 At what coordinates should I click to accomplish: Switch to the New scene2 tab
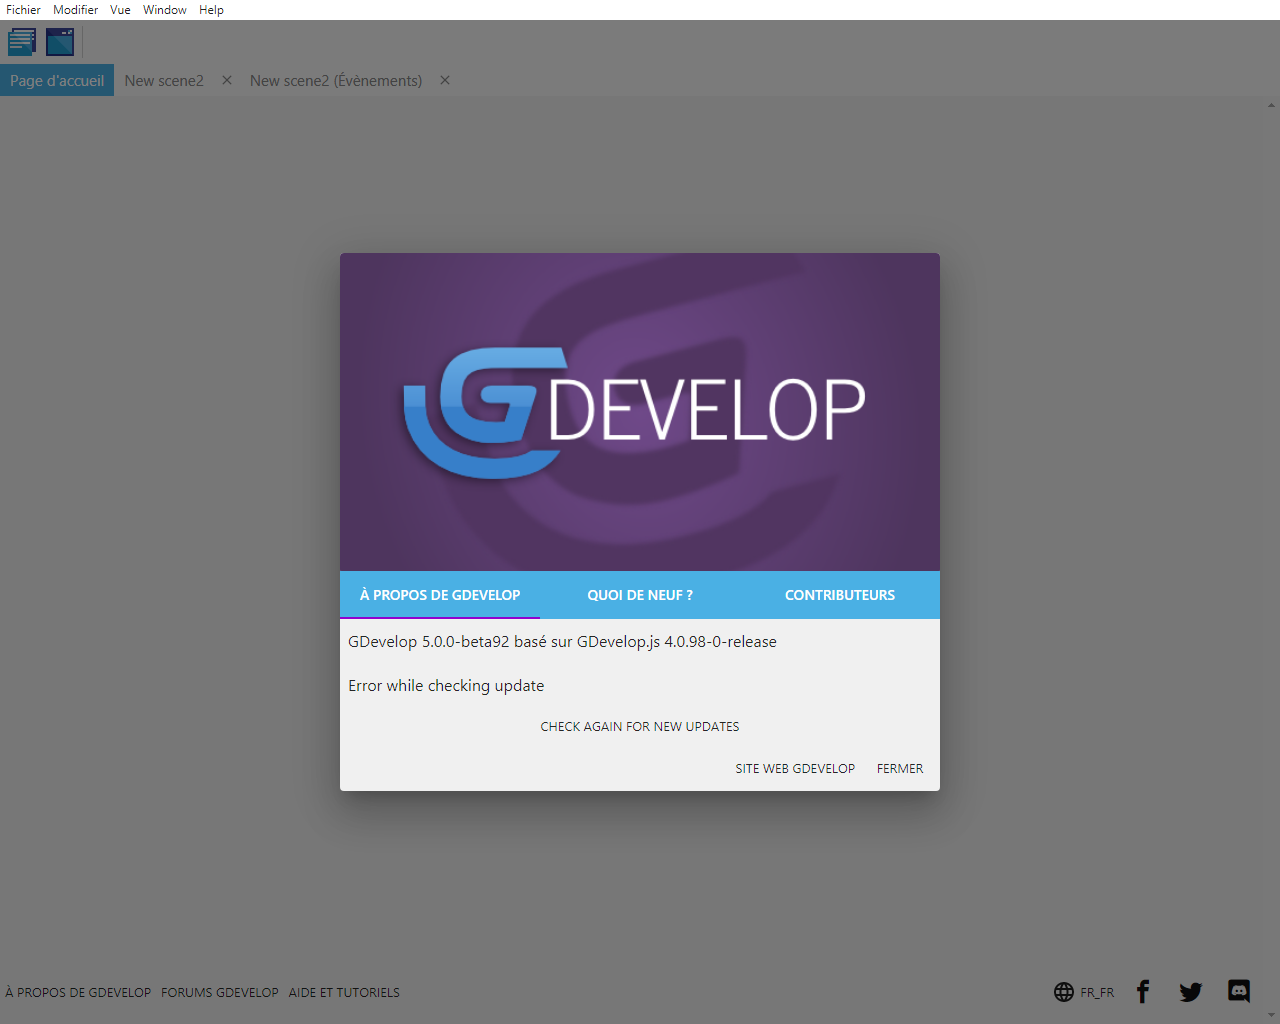point(164,80)
